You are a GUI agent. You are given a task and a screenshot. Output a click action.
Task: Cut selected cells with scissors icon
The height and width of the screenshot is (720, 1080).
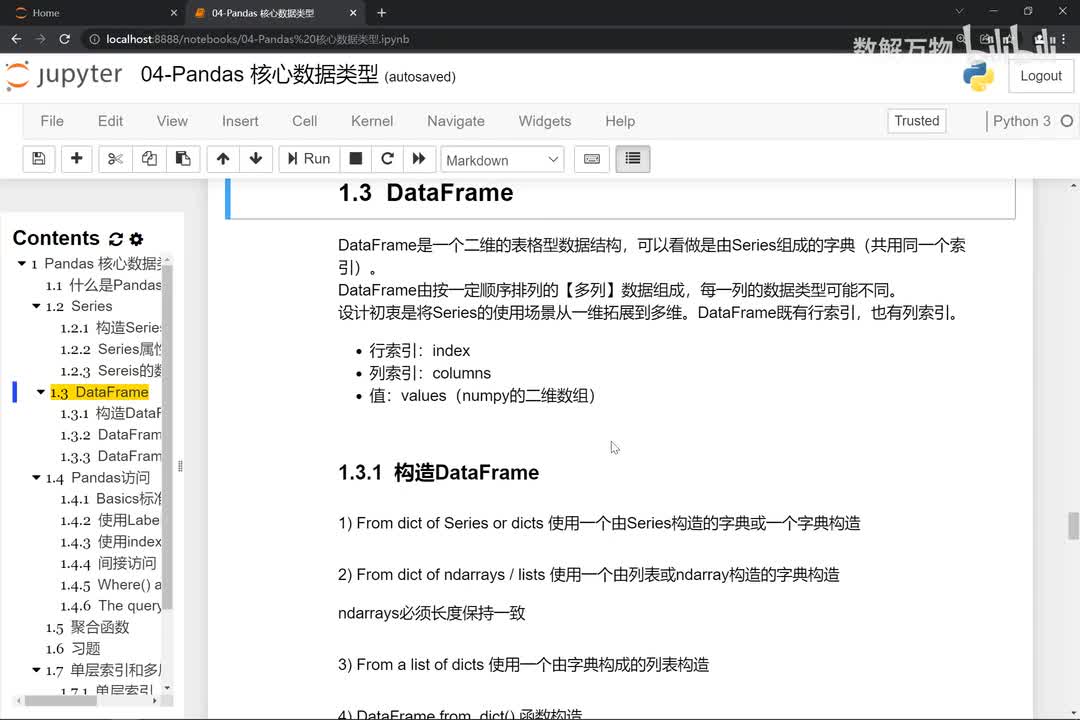[x=115, y=159]
